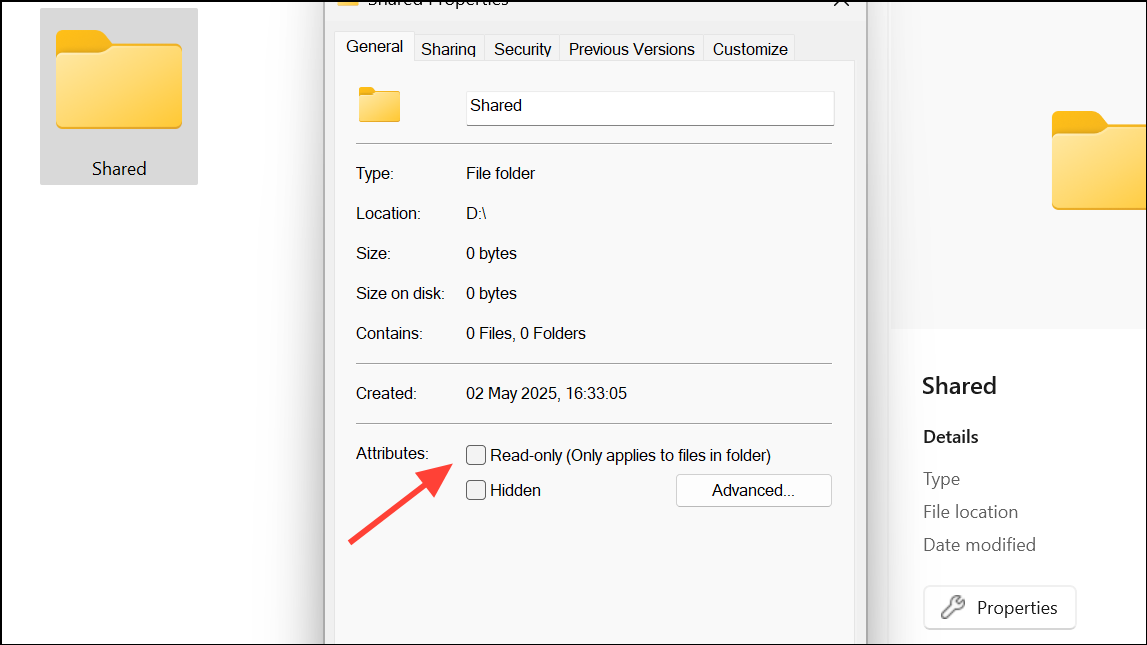Switch to the Sharing tab

pos(448,48)
